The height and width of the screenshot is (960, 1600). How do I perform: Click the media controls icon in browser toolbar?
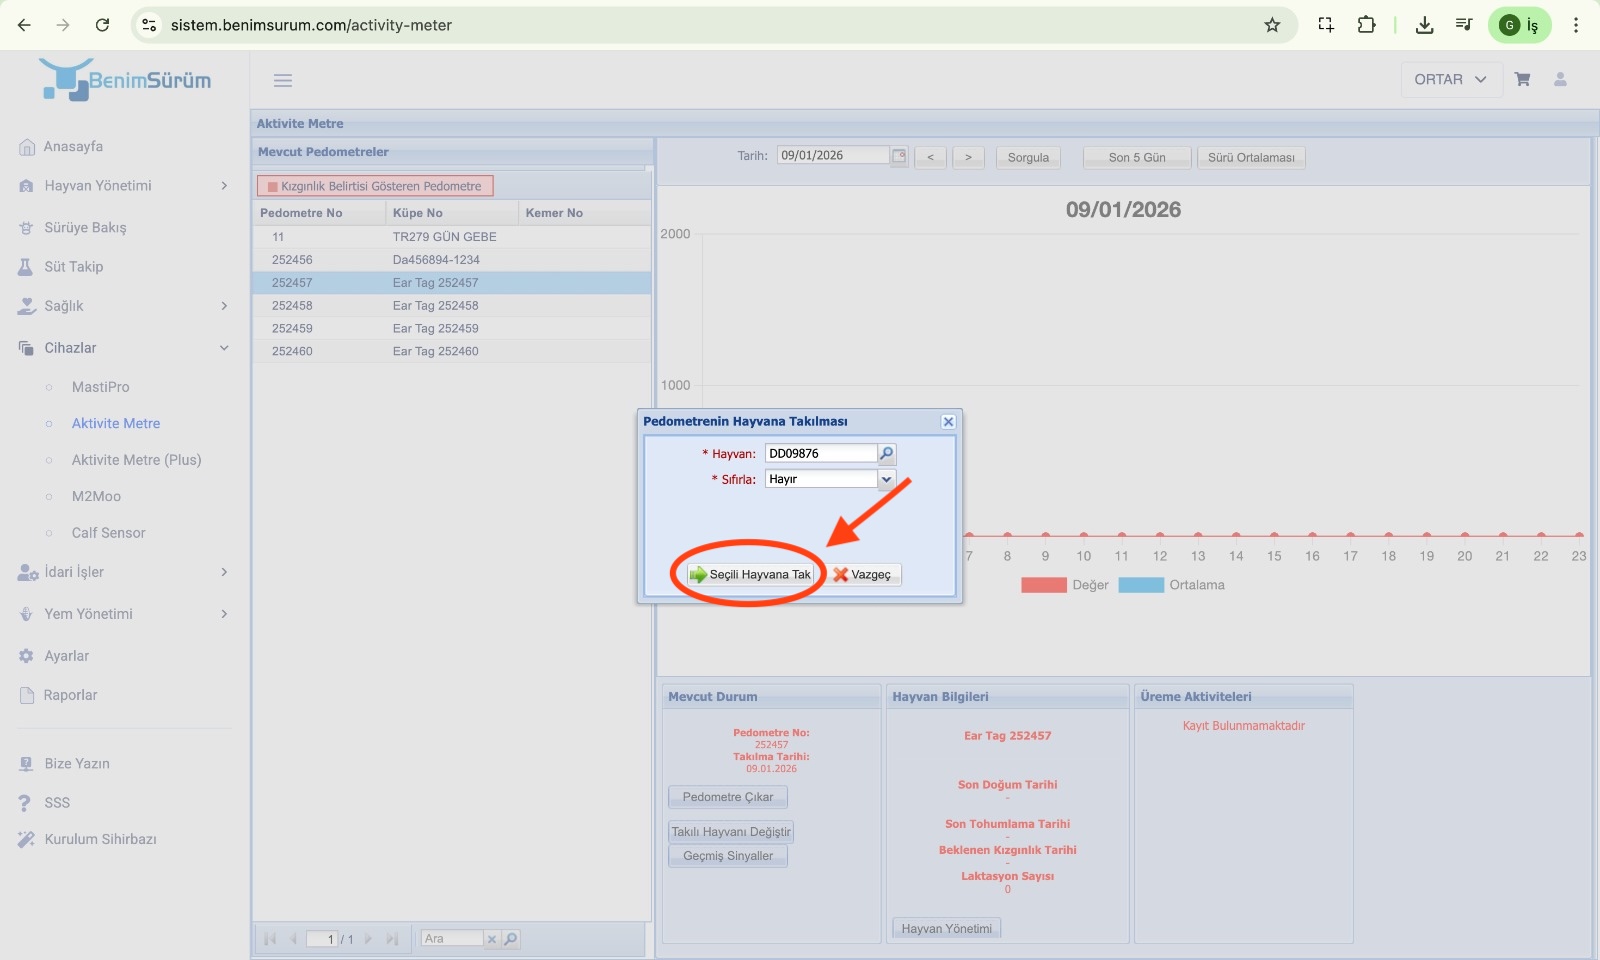click(1464, 25)
